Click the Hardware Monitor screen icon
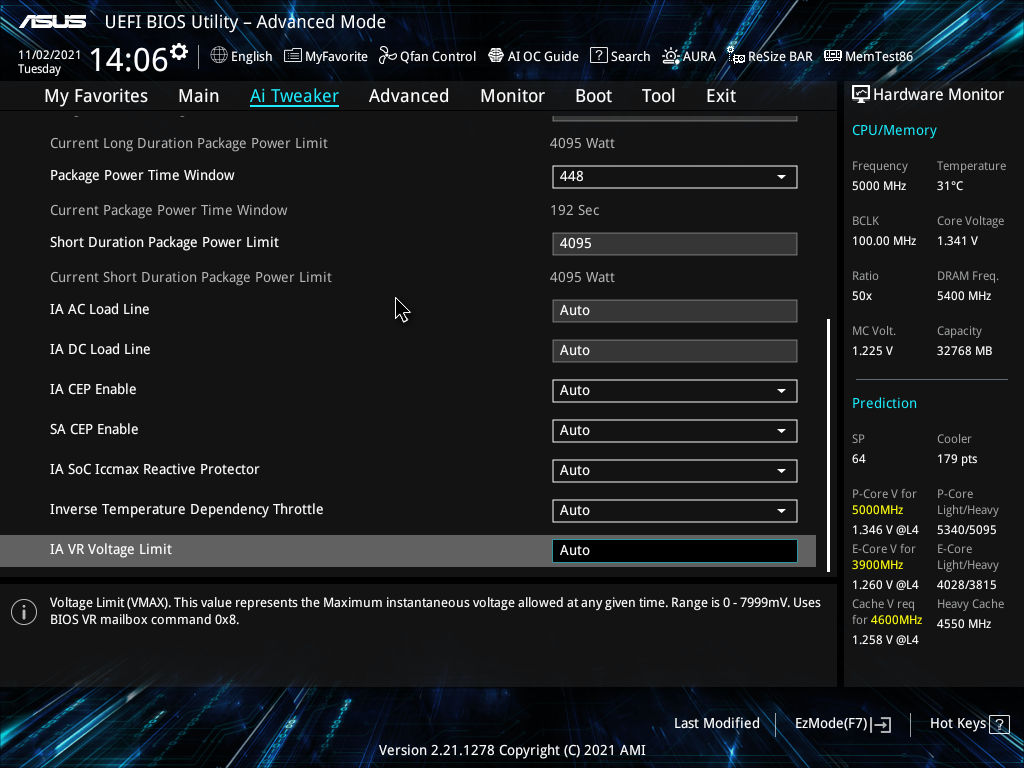1024x768 pixels. point(861,95)
